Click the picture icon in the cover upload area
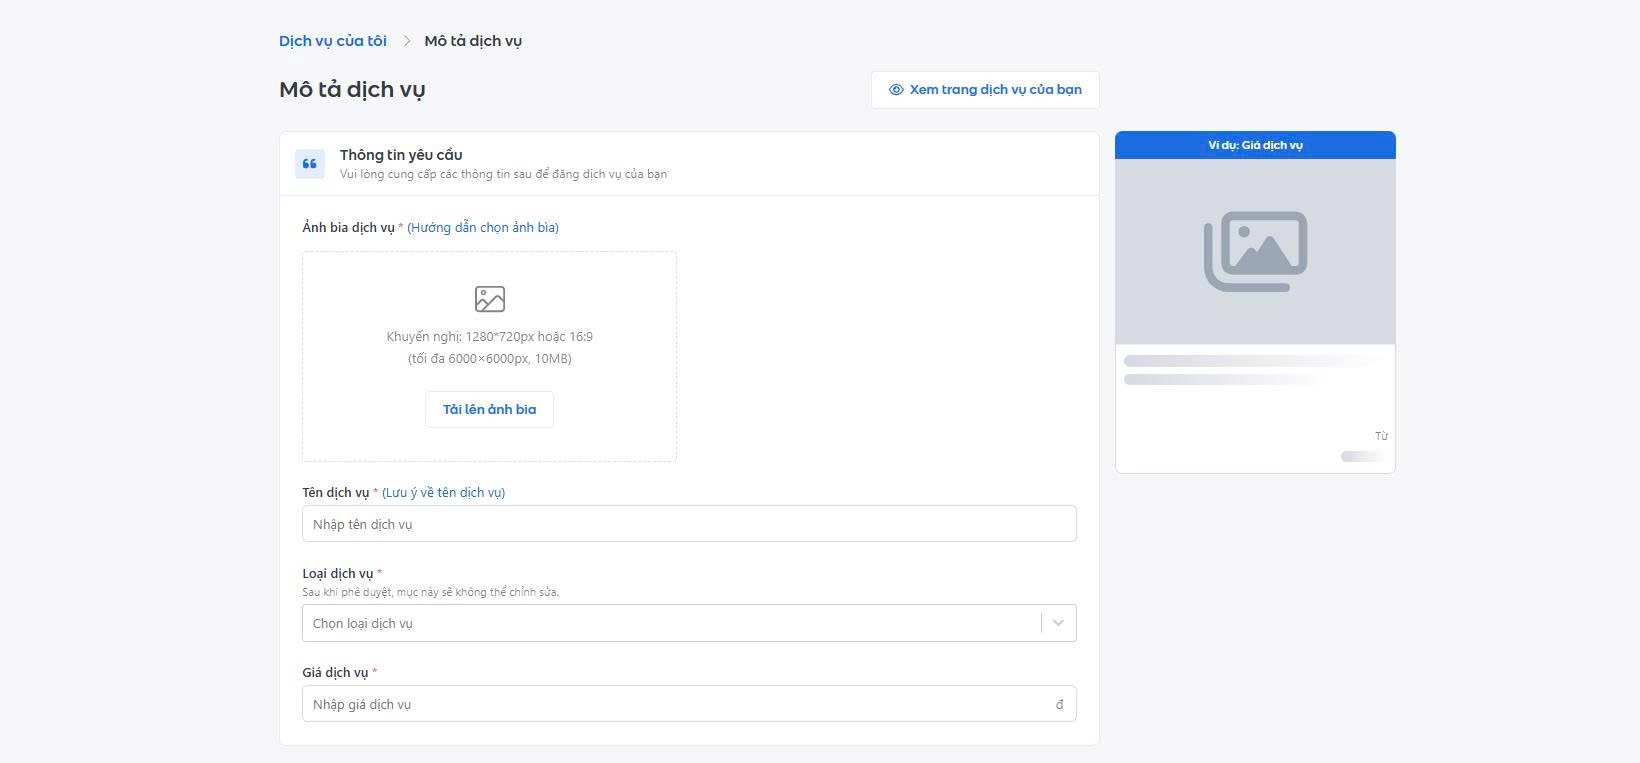The height and width of the screenshot is (763, 1640). [x=489, y=299]
